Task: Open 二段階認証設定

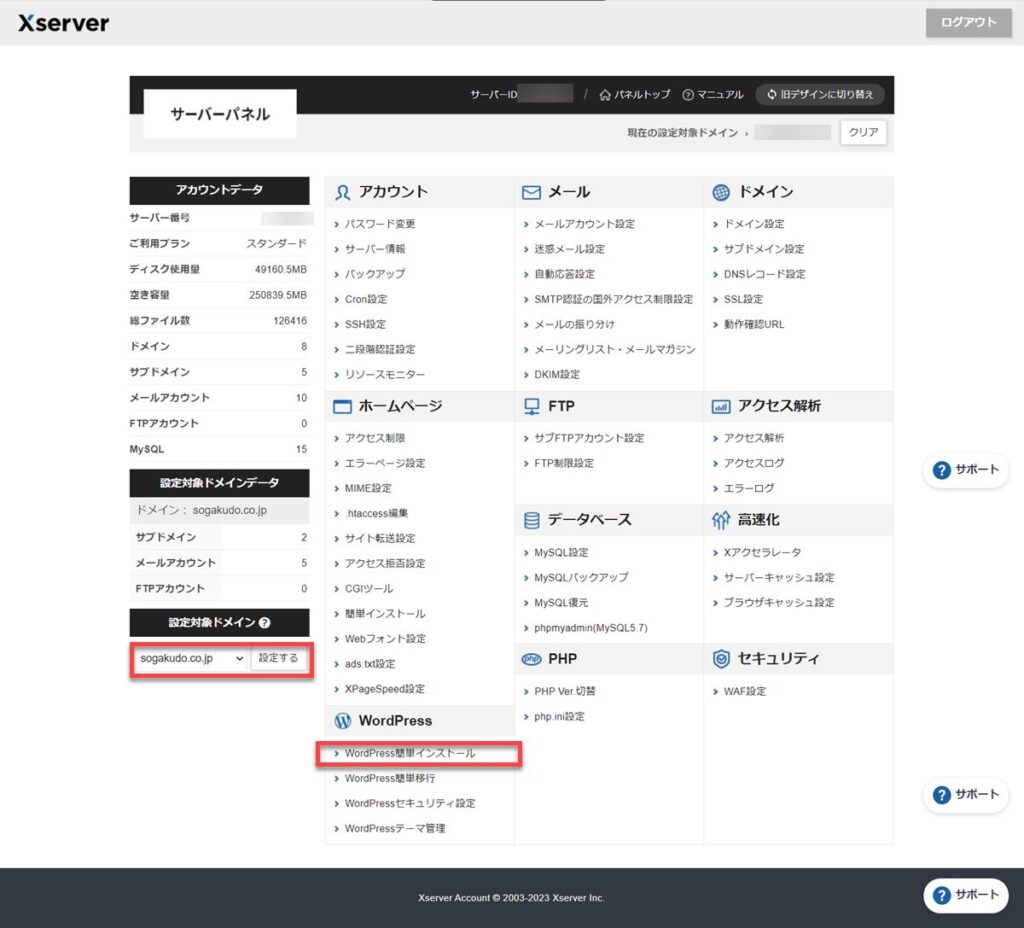Action: click(379, 349)
